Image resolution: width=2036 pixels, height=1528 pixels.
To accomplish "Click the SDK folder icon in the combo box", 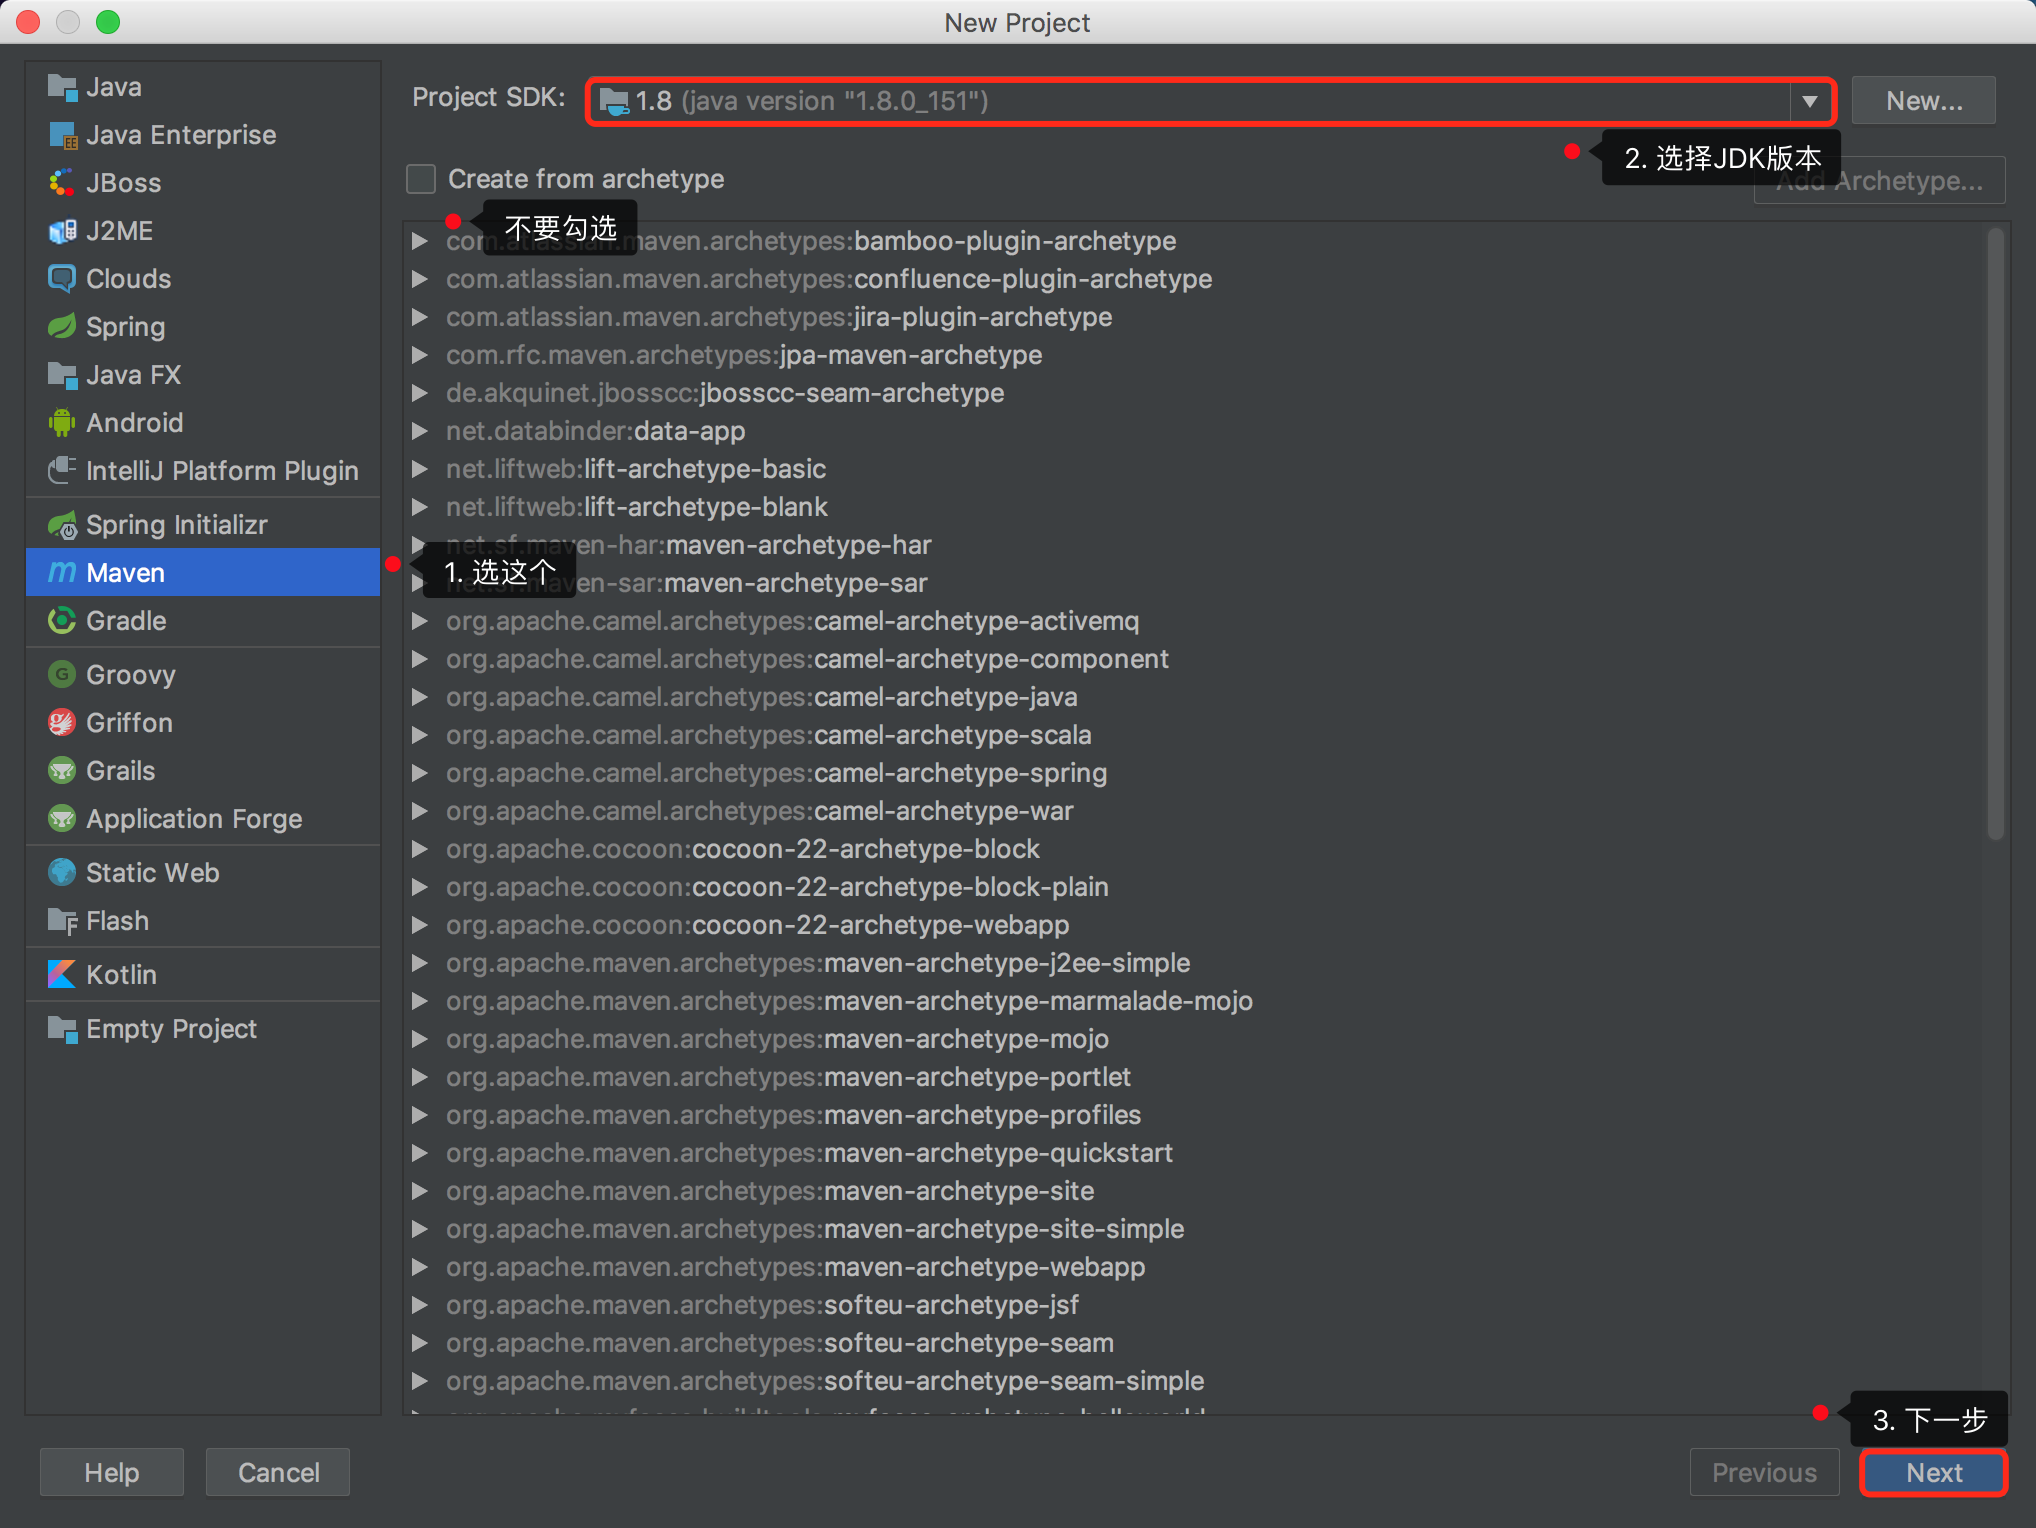I will (614, 101).
